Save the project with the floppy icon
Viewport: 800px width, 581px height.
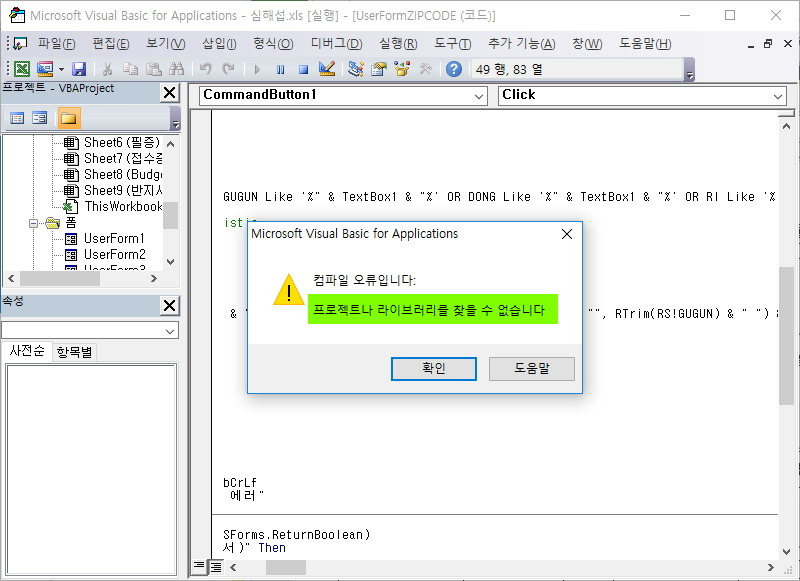point(79,69)
